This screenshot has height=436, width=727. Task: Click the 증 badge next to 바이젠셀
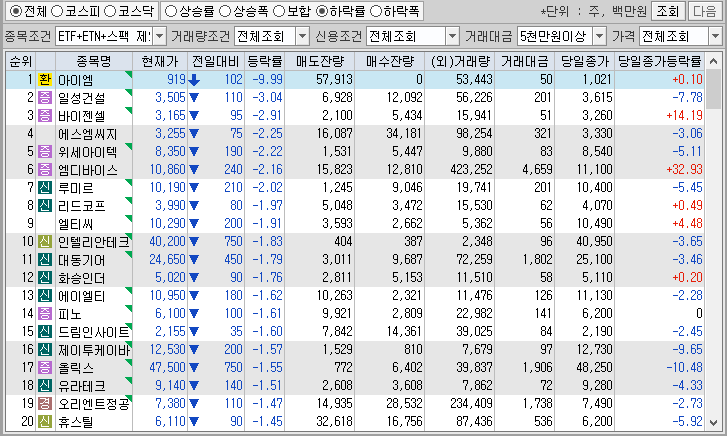click(45, 115)
